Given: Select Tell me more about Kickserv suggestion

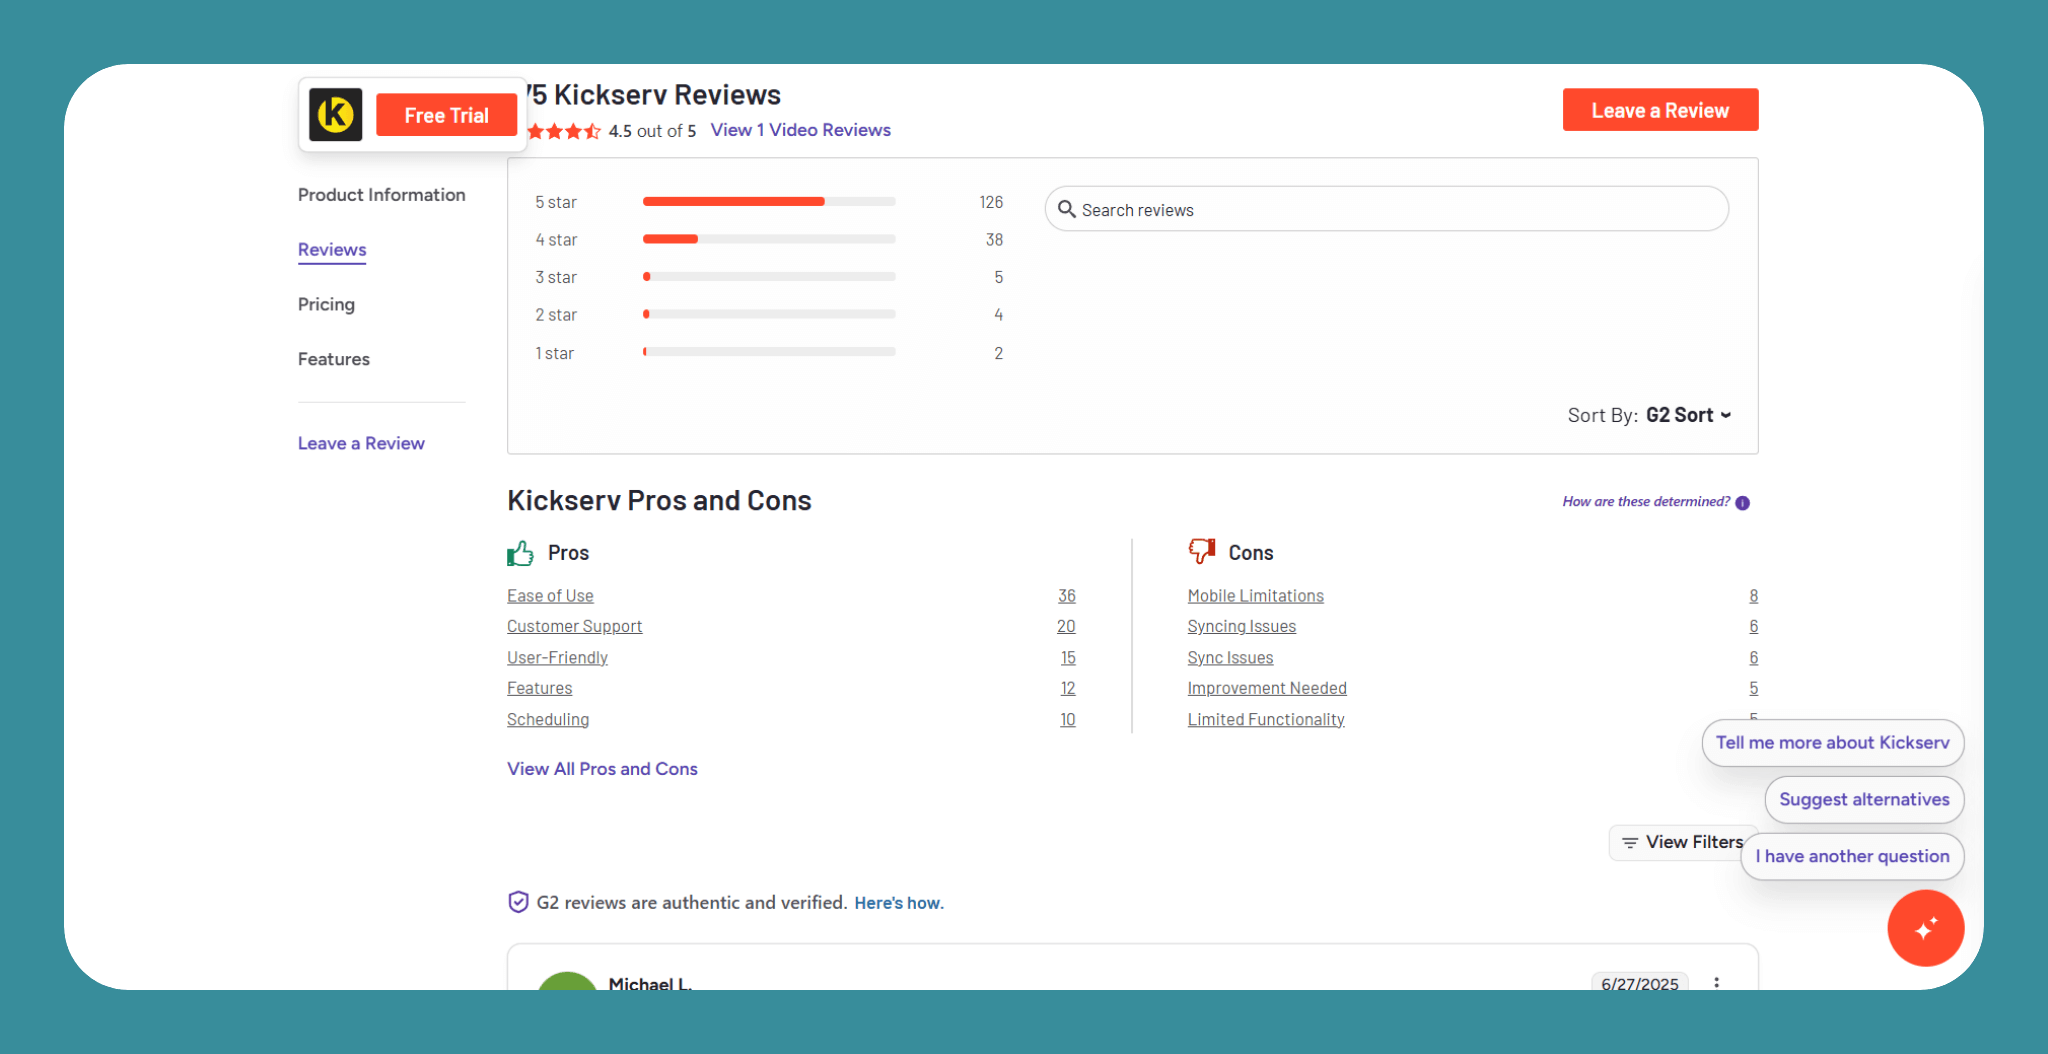Looking at the screenshot, I should 1832,743.
